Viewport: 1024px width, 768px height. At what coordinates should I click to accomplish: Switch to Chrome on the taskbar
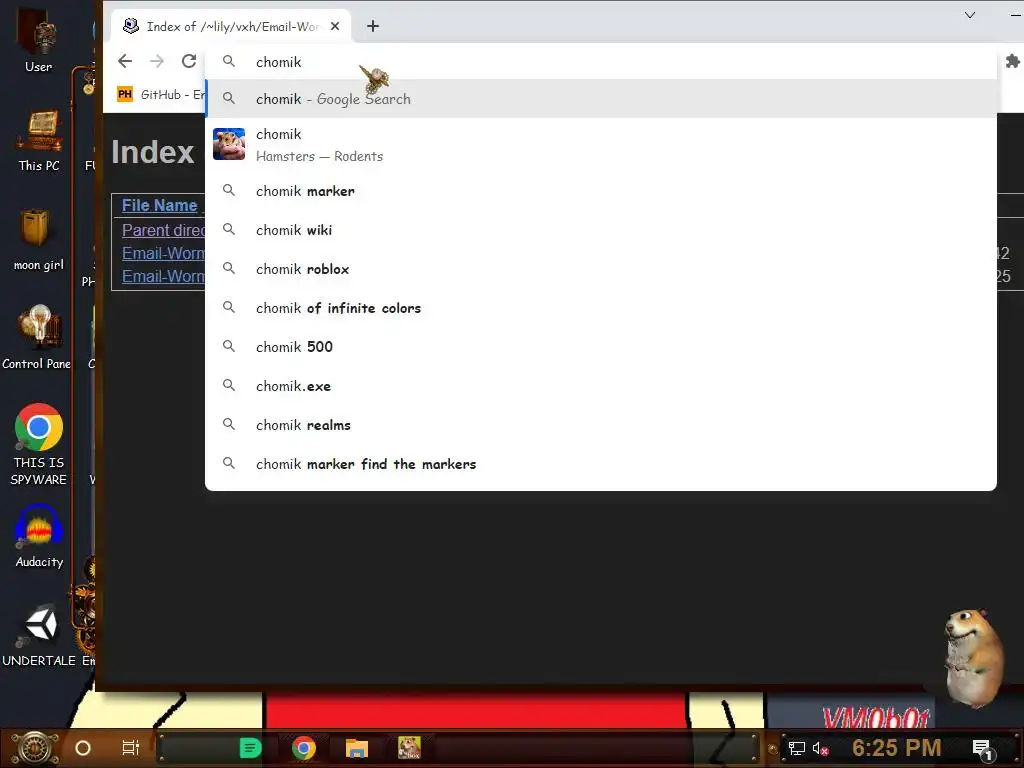(304, 748)
